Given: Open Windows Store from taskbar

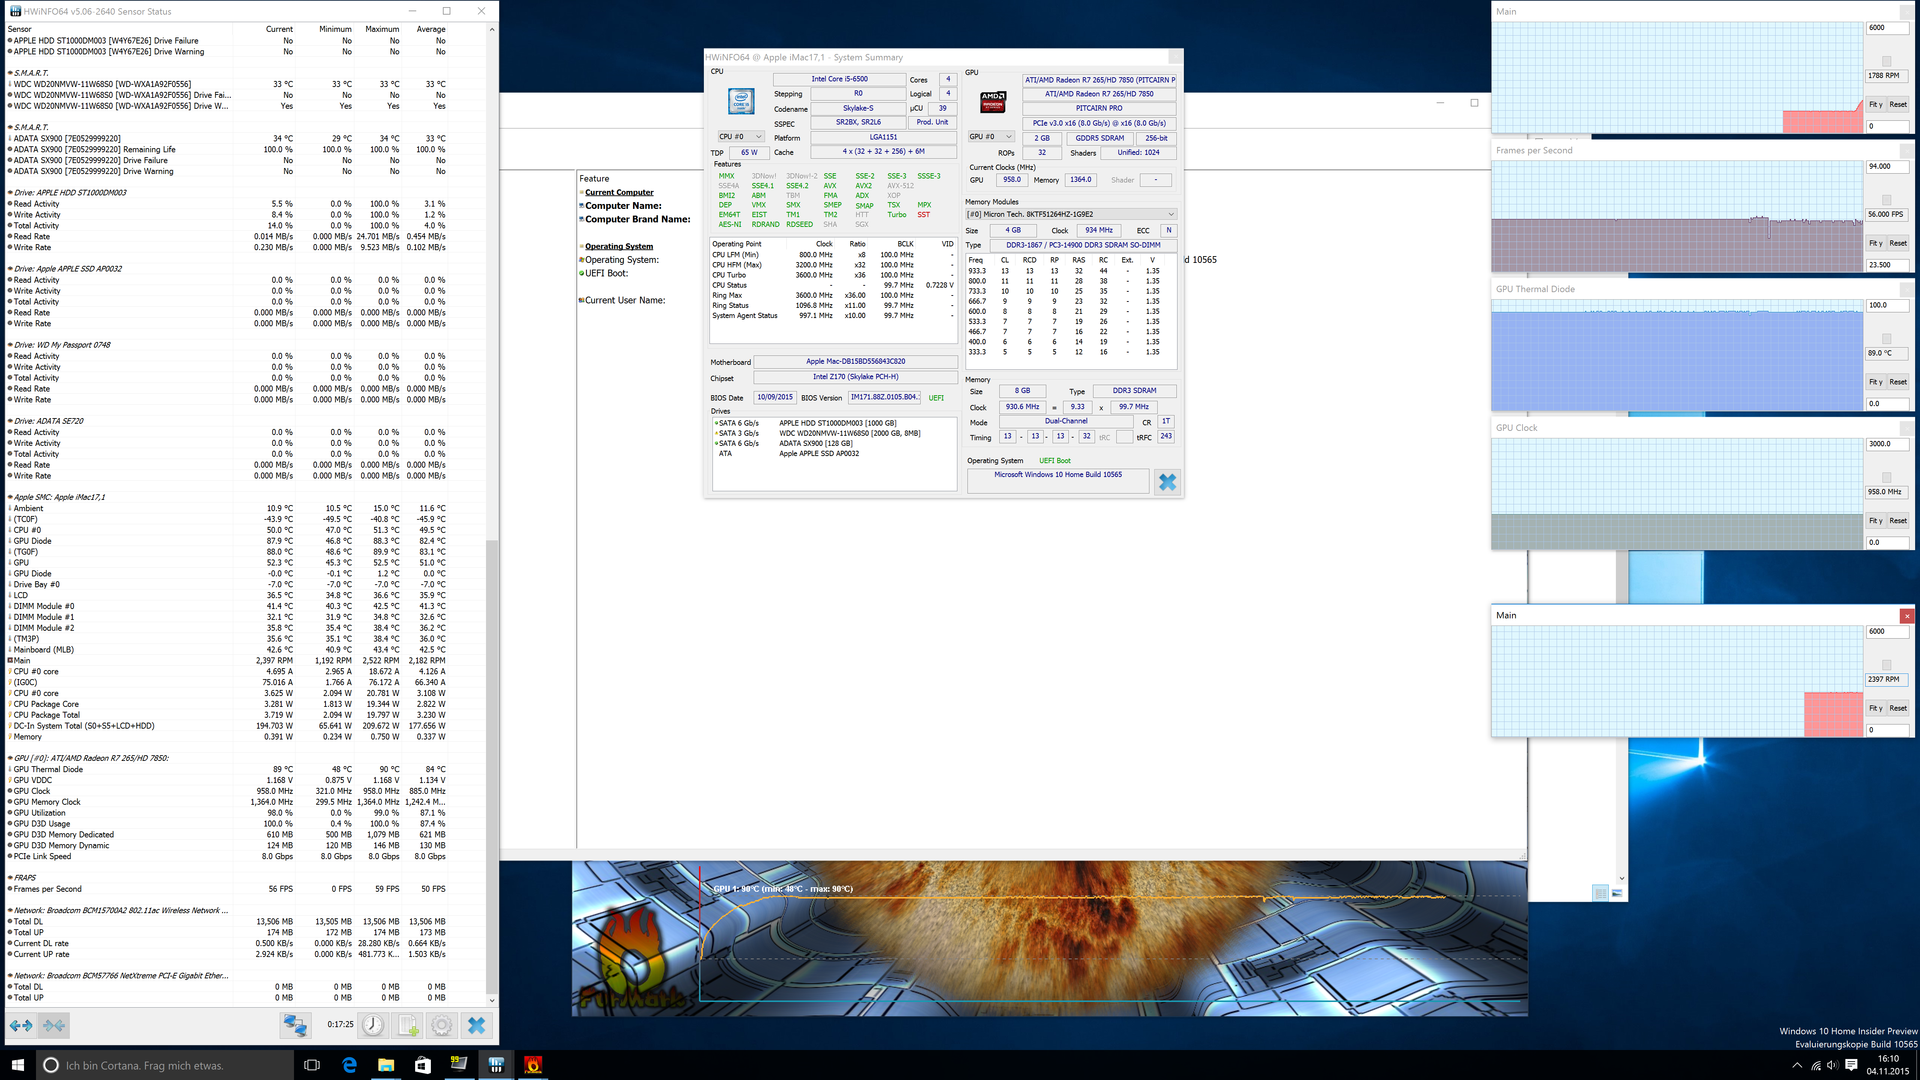Looking at the screenshot, I should [422, 1065].
